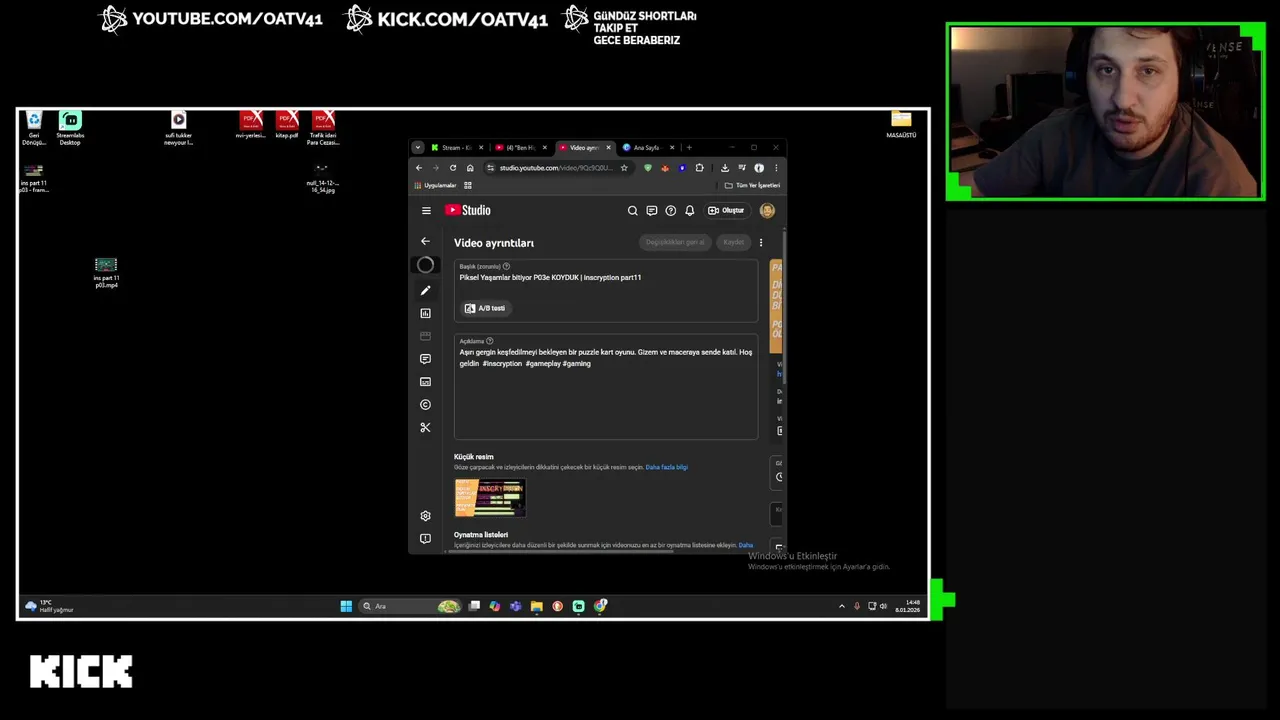Open the Copyright sidebar icon
This screenshot has height=720, width=1280.
[425, 405]
